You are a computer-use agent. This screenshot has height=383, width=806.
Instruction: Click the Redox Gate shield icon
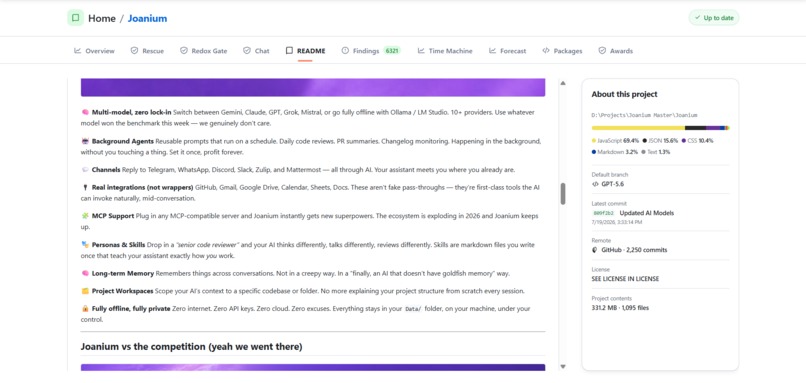point(184,50)
